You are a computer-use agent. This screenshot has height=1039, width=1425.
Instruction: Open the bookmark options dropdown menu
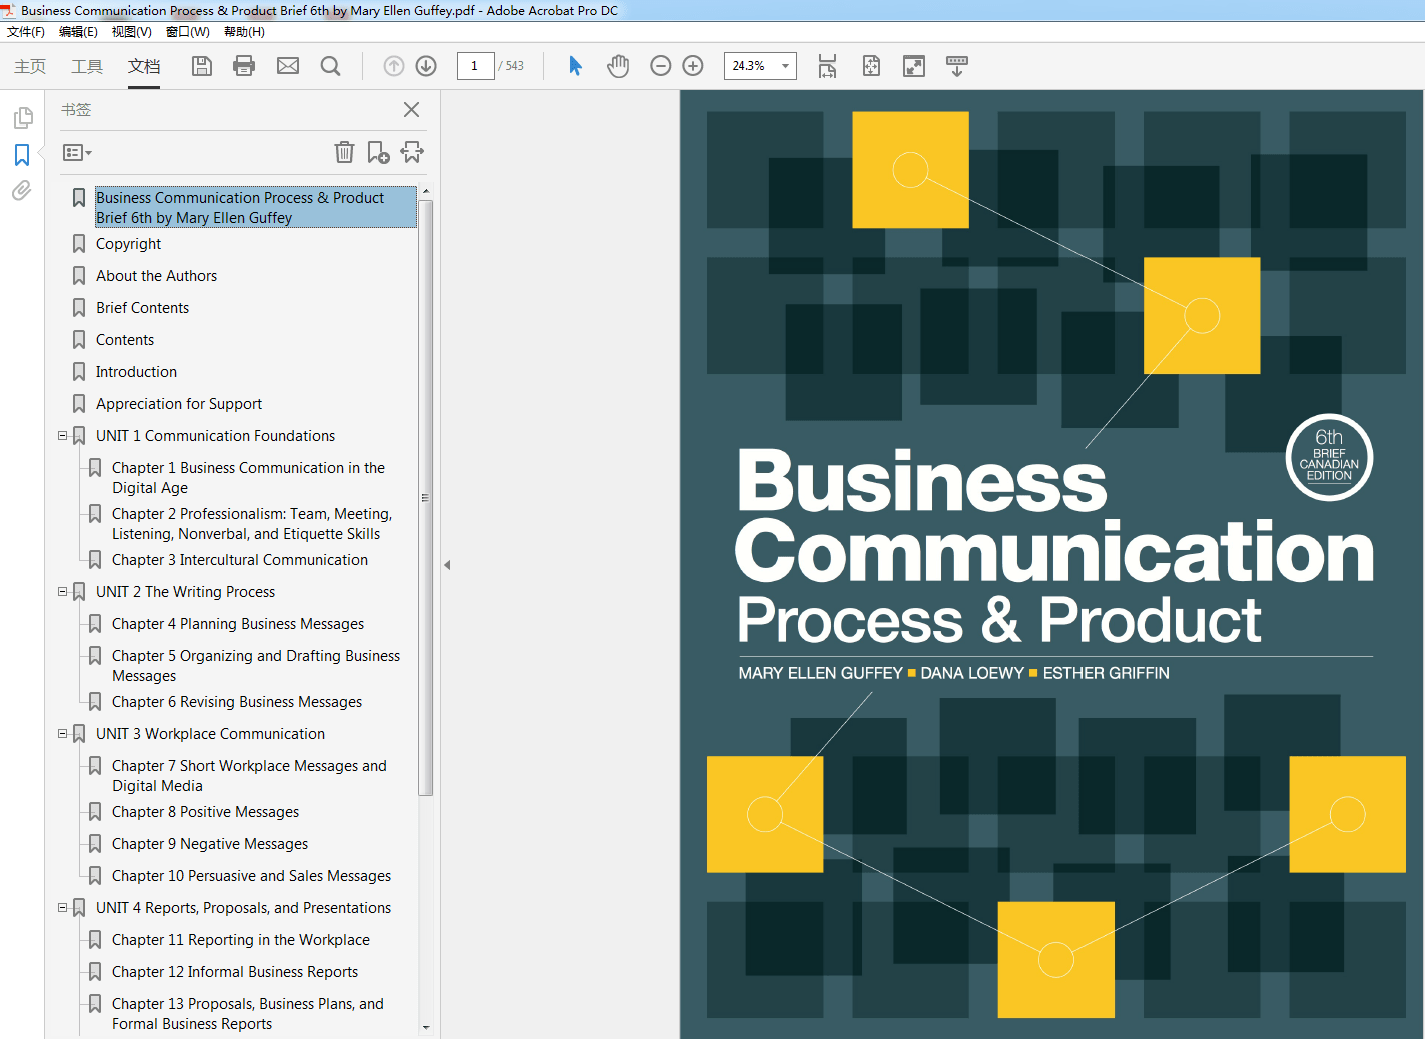point(77,153)
